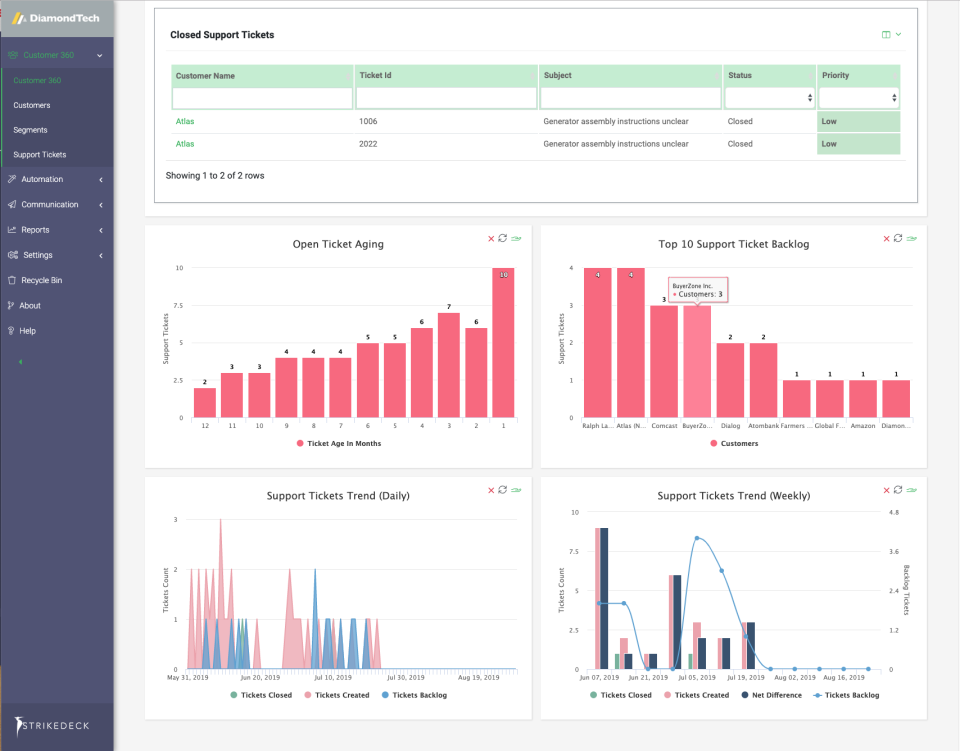Refresh the Open Ticket Aging chart
The width and height of the screenshot is (960, 751).
coord(503,238)
